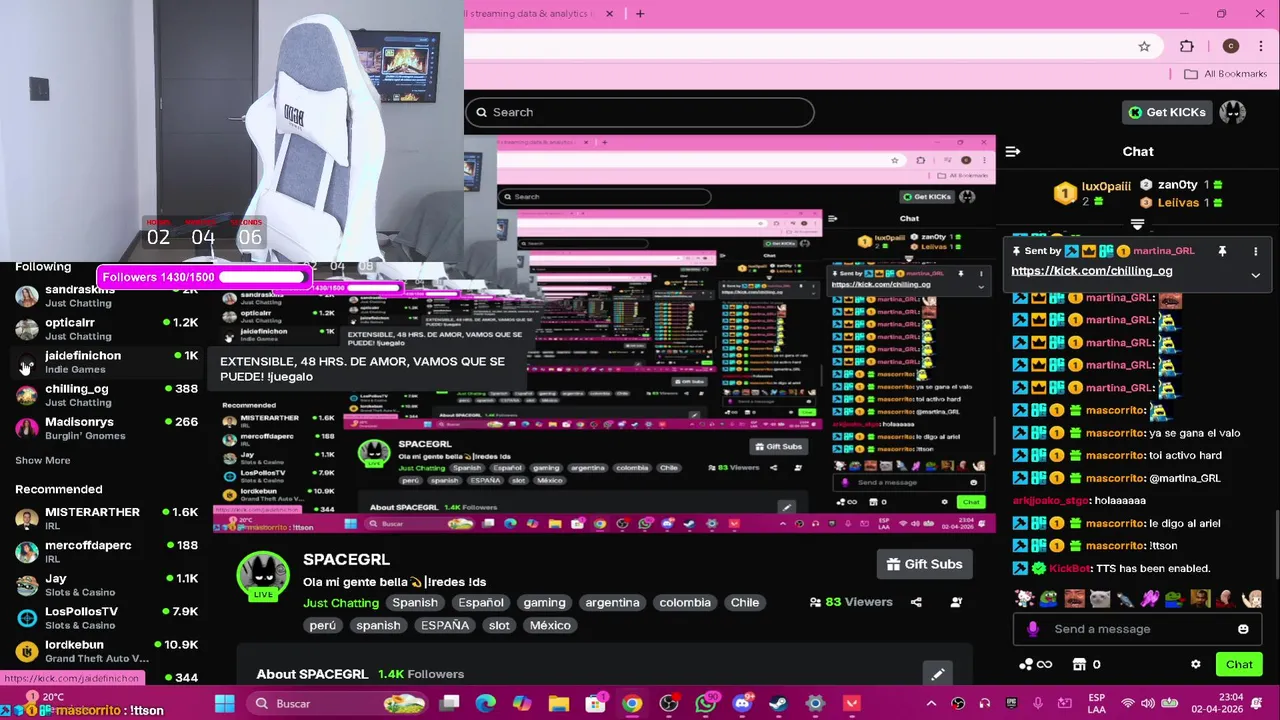Share the SPACEGRL stream
The image size is (1280, 720).
[x=916, y=602]
